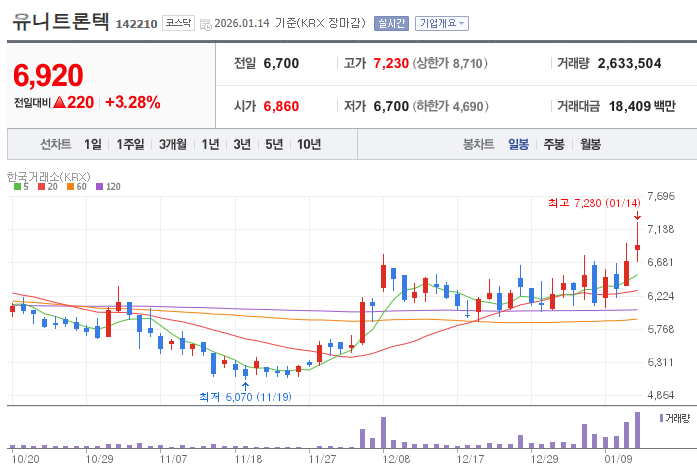This screenshot has height=472, width=697.
Task: Click the 01/09 date axis label
Action: point(618,459)
